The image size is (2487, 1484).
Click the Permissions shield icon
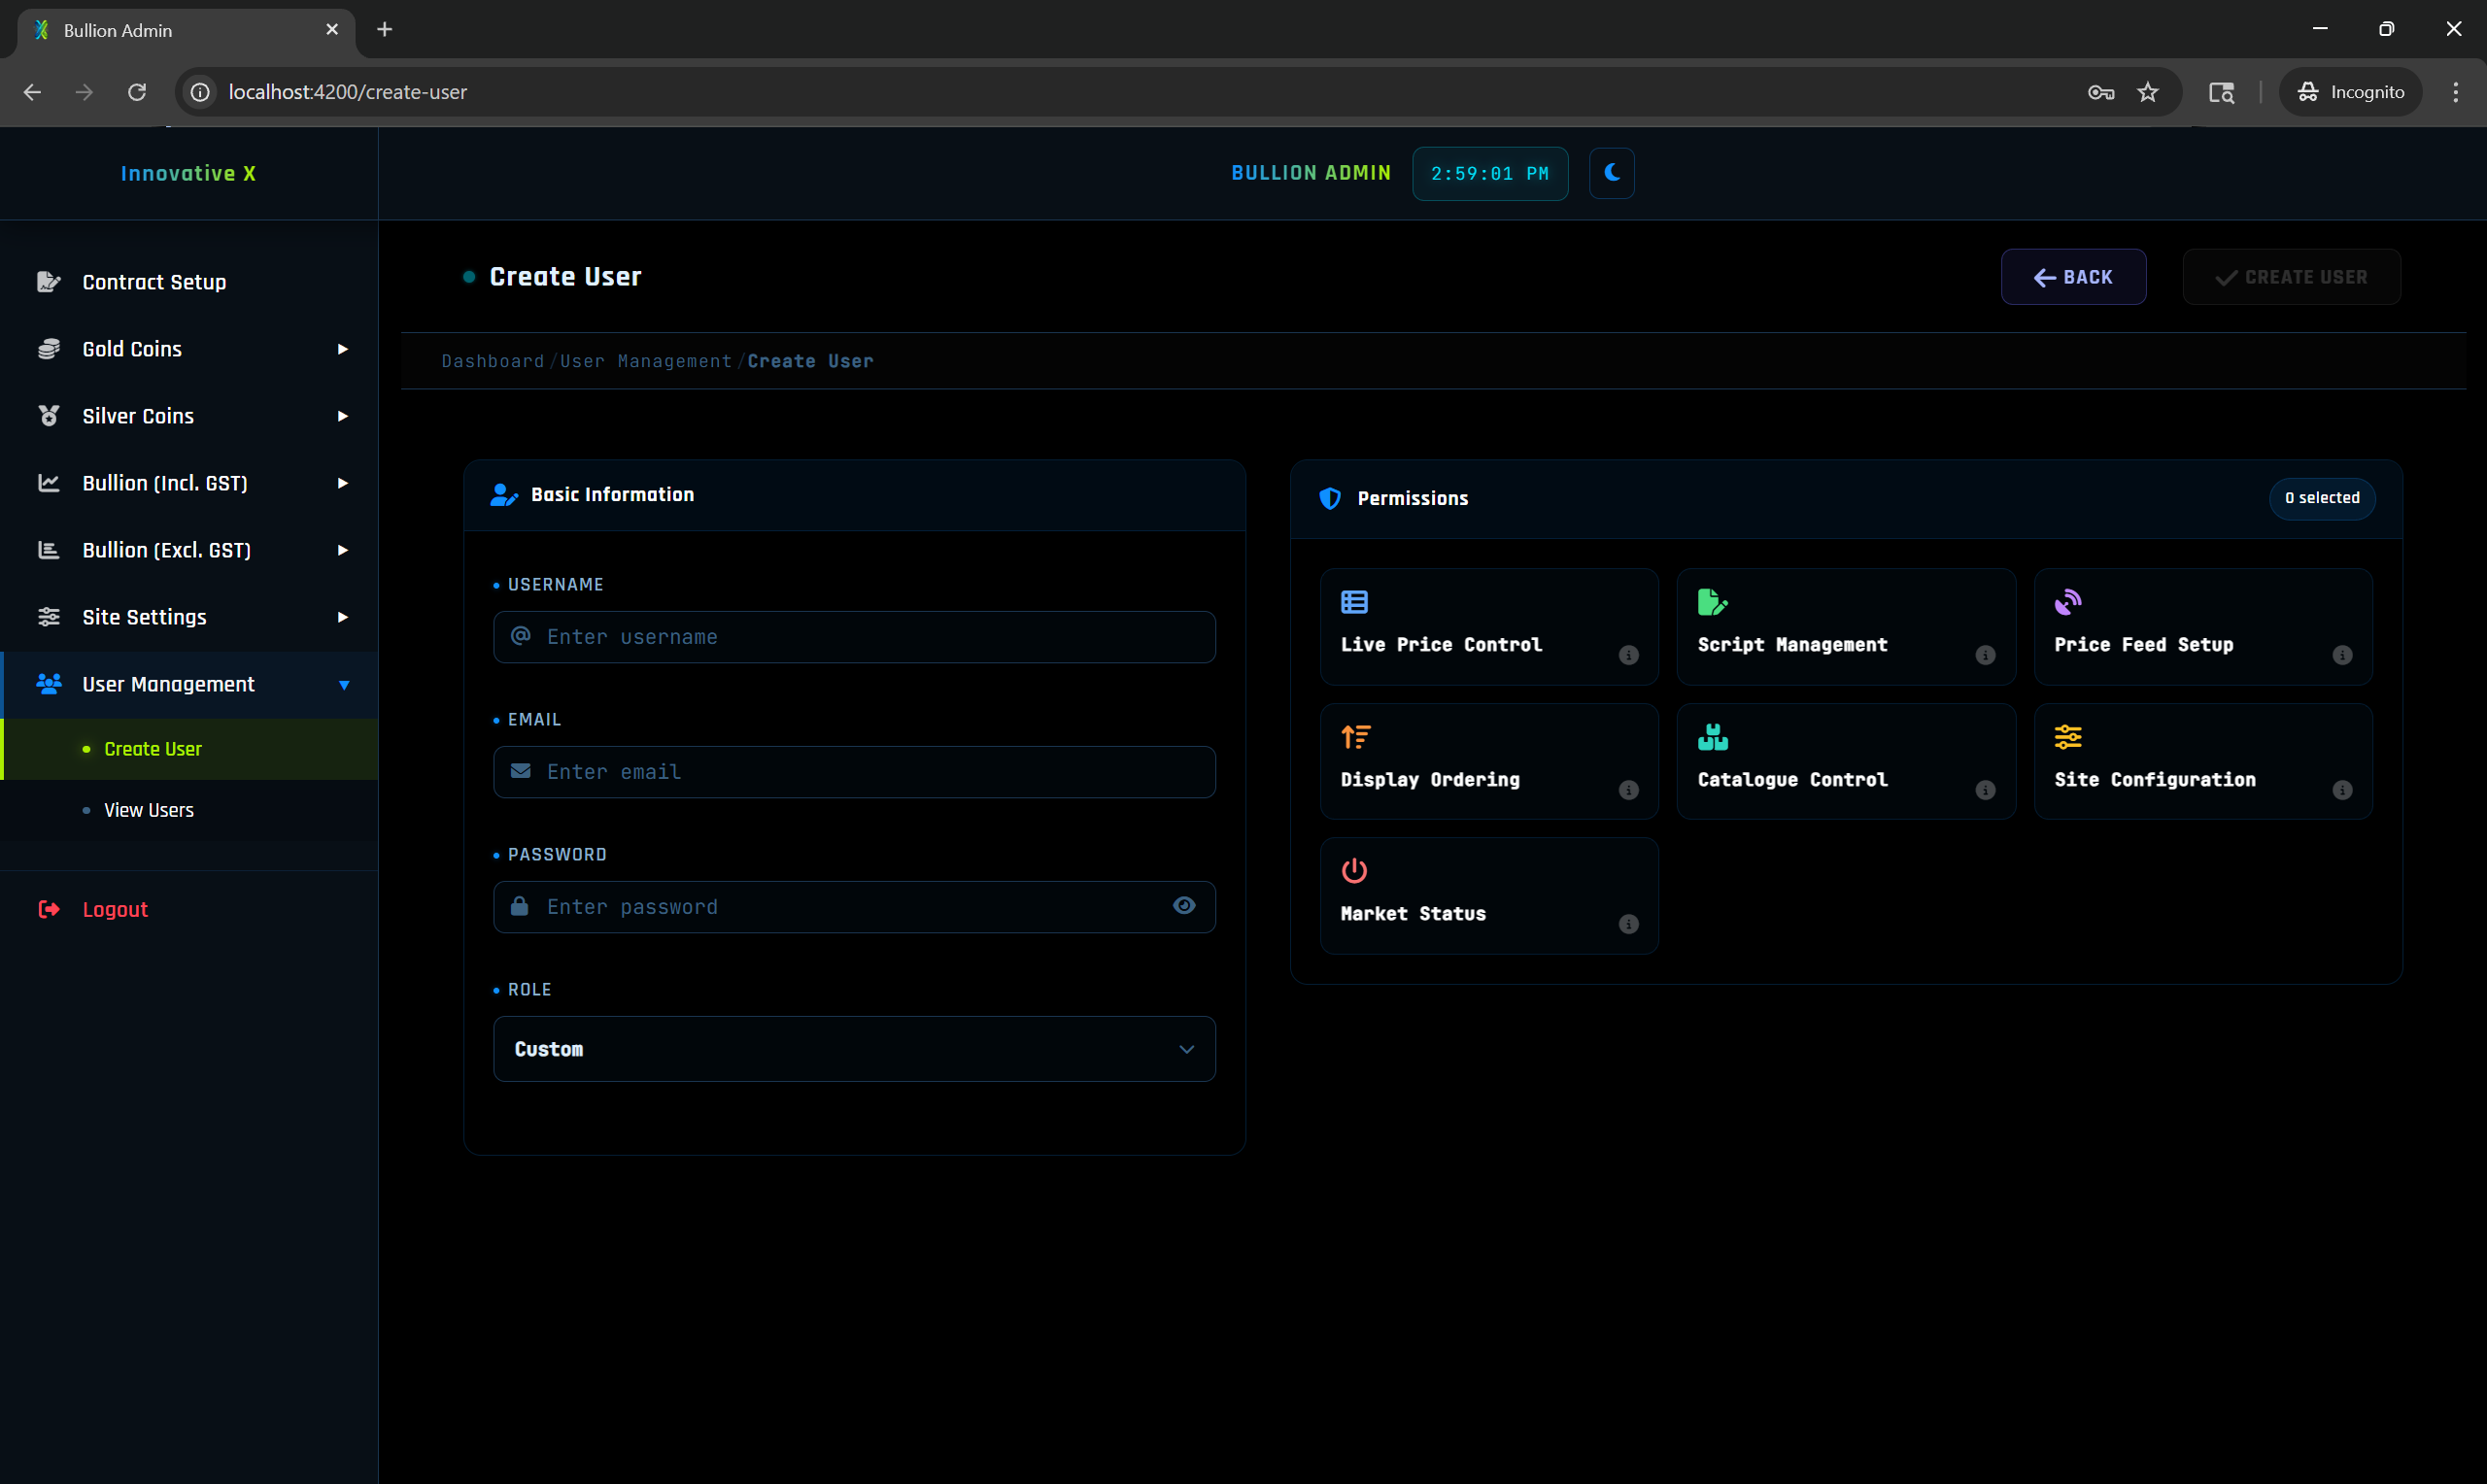pyautogui.click(x=1329, y=498)
